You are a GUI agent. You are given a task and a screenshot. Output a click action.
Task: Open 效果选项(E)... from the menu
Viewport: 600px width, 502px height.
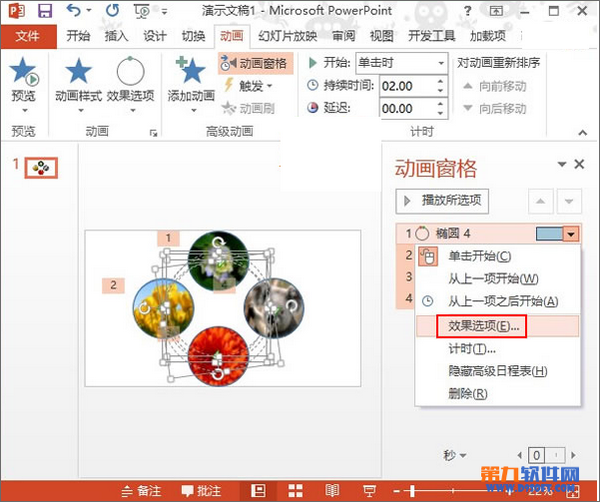tap(497, 326)
